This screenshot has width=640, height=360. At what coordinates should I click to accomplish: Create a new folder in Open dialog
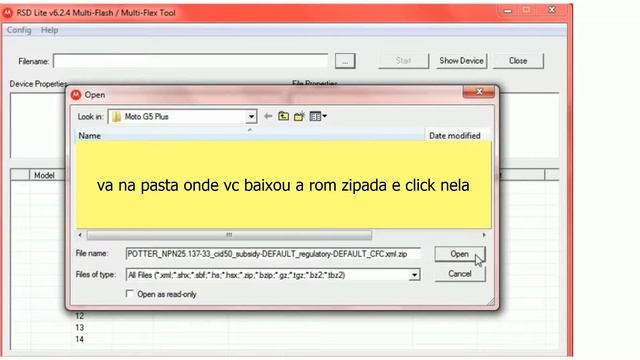point(299,116)
